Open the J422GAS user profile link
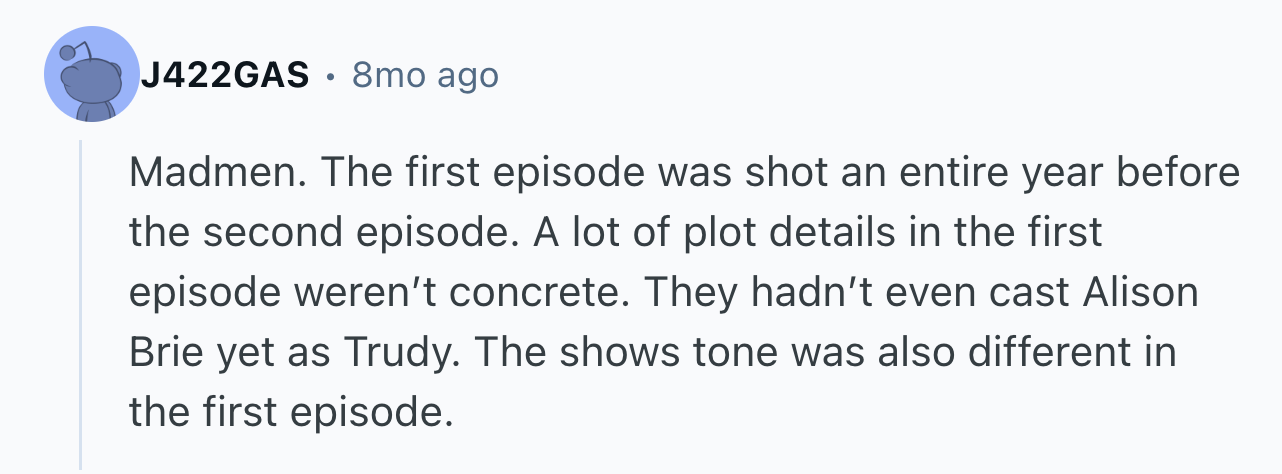The height and width of the screenshot is (474, 1282). point(224,76)
